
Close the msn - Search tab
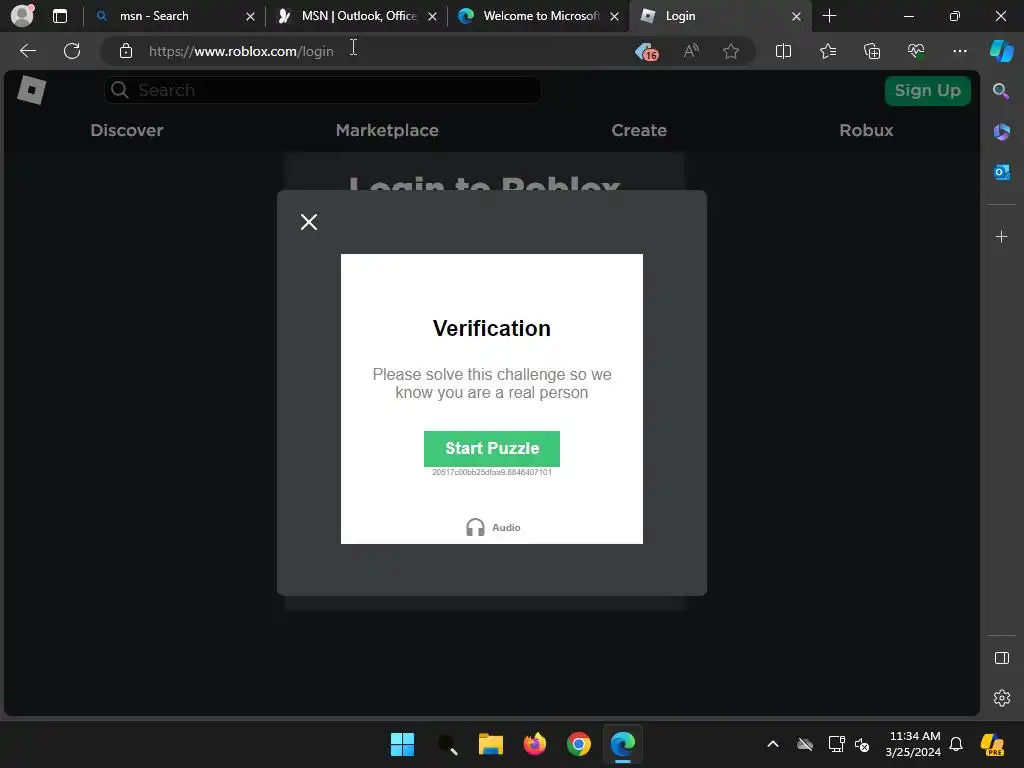(x=250, y=16)
